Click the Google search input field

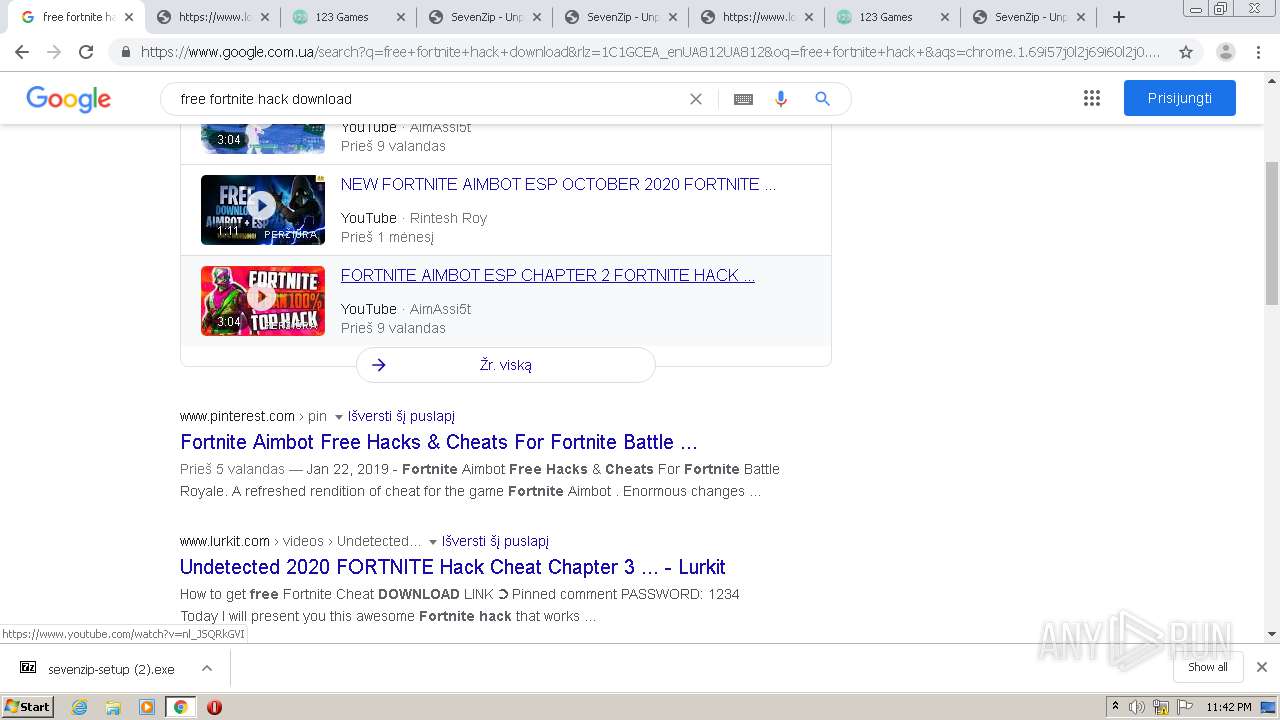tap(430, 99)
